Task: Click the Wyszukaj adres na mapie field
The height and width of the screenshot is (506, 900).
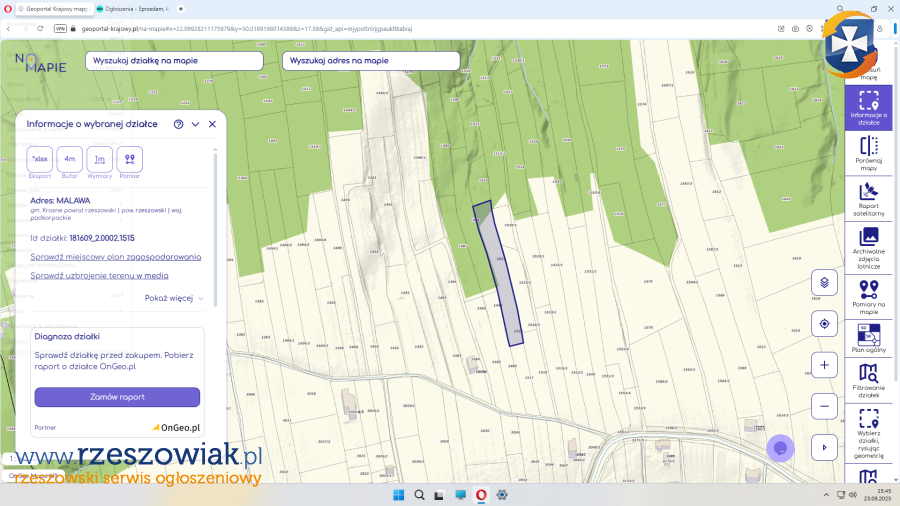Action: (x=370, y=61)
